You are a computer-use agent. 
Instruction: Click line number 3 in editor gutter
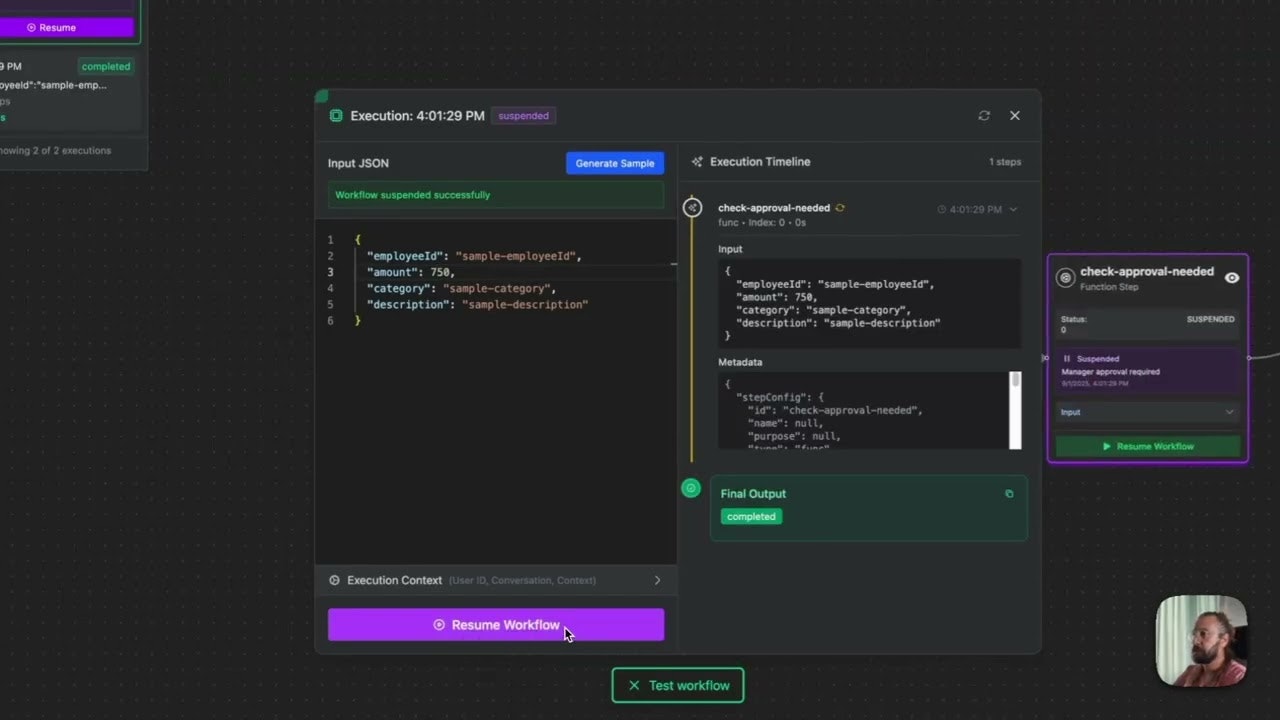[x=330, y=272]
